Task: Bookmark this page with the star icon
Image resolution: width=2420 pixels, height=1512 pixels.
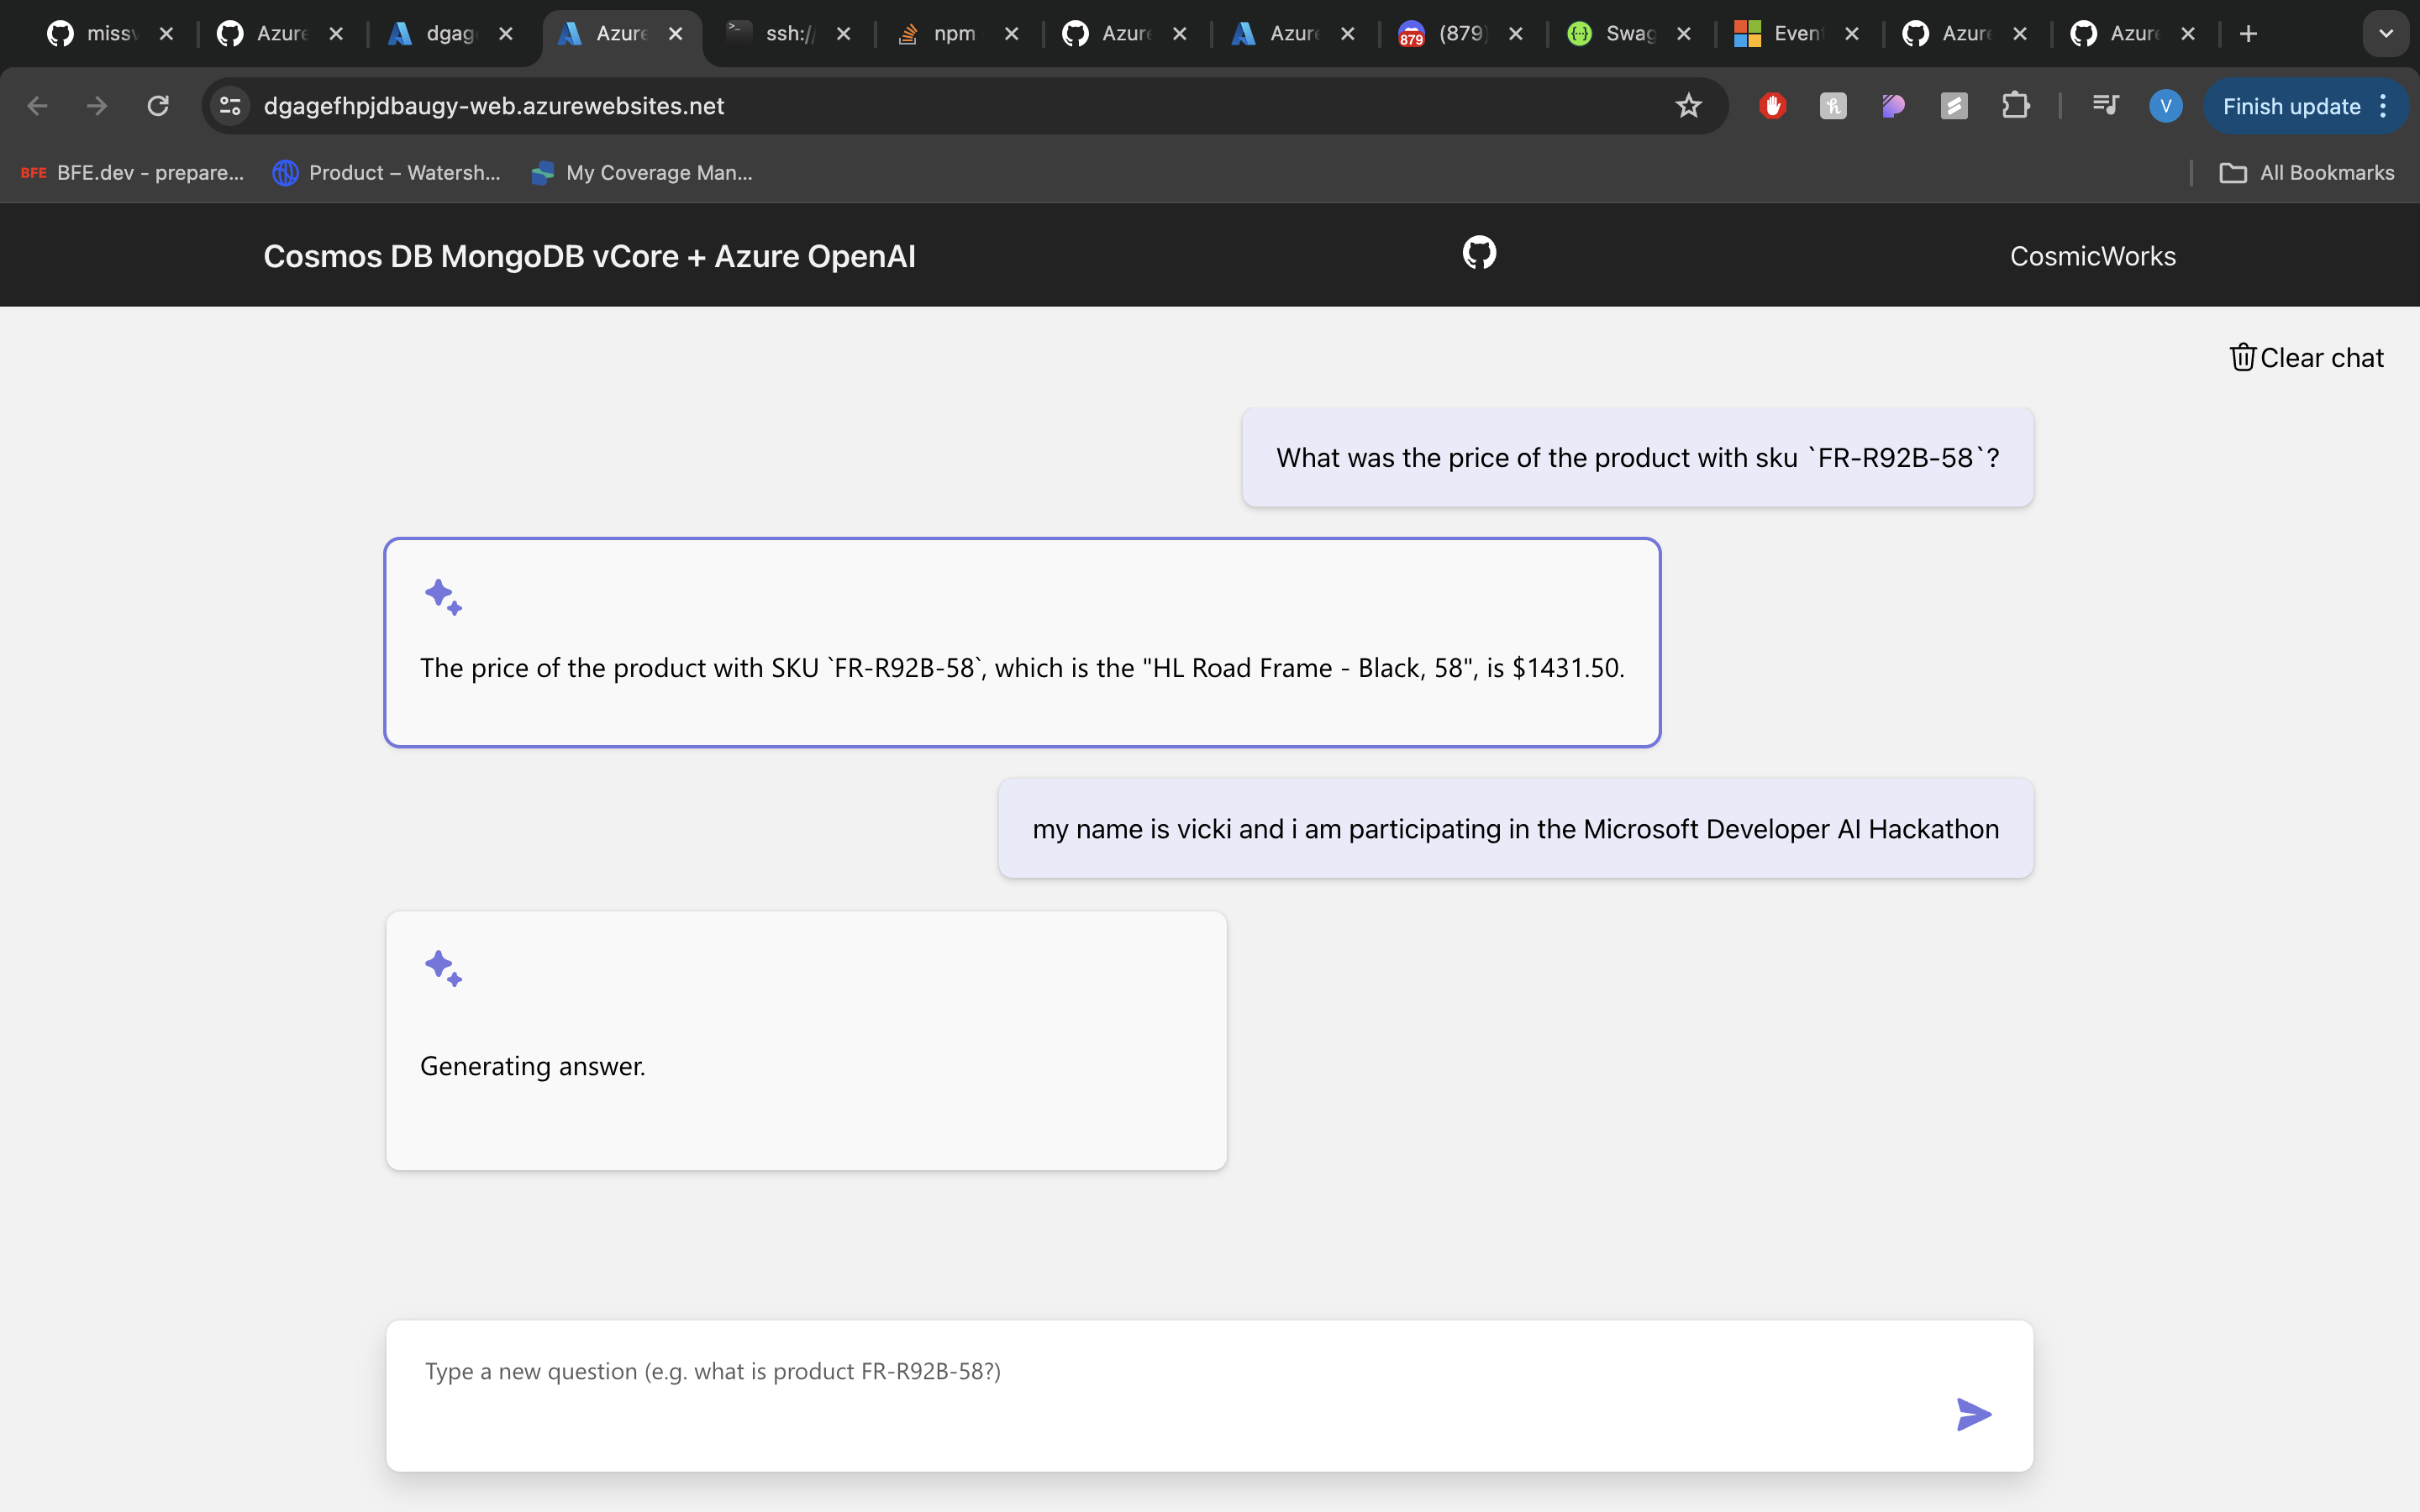Action: [1688, 106]
